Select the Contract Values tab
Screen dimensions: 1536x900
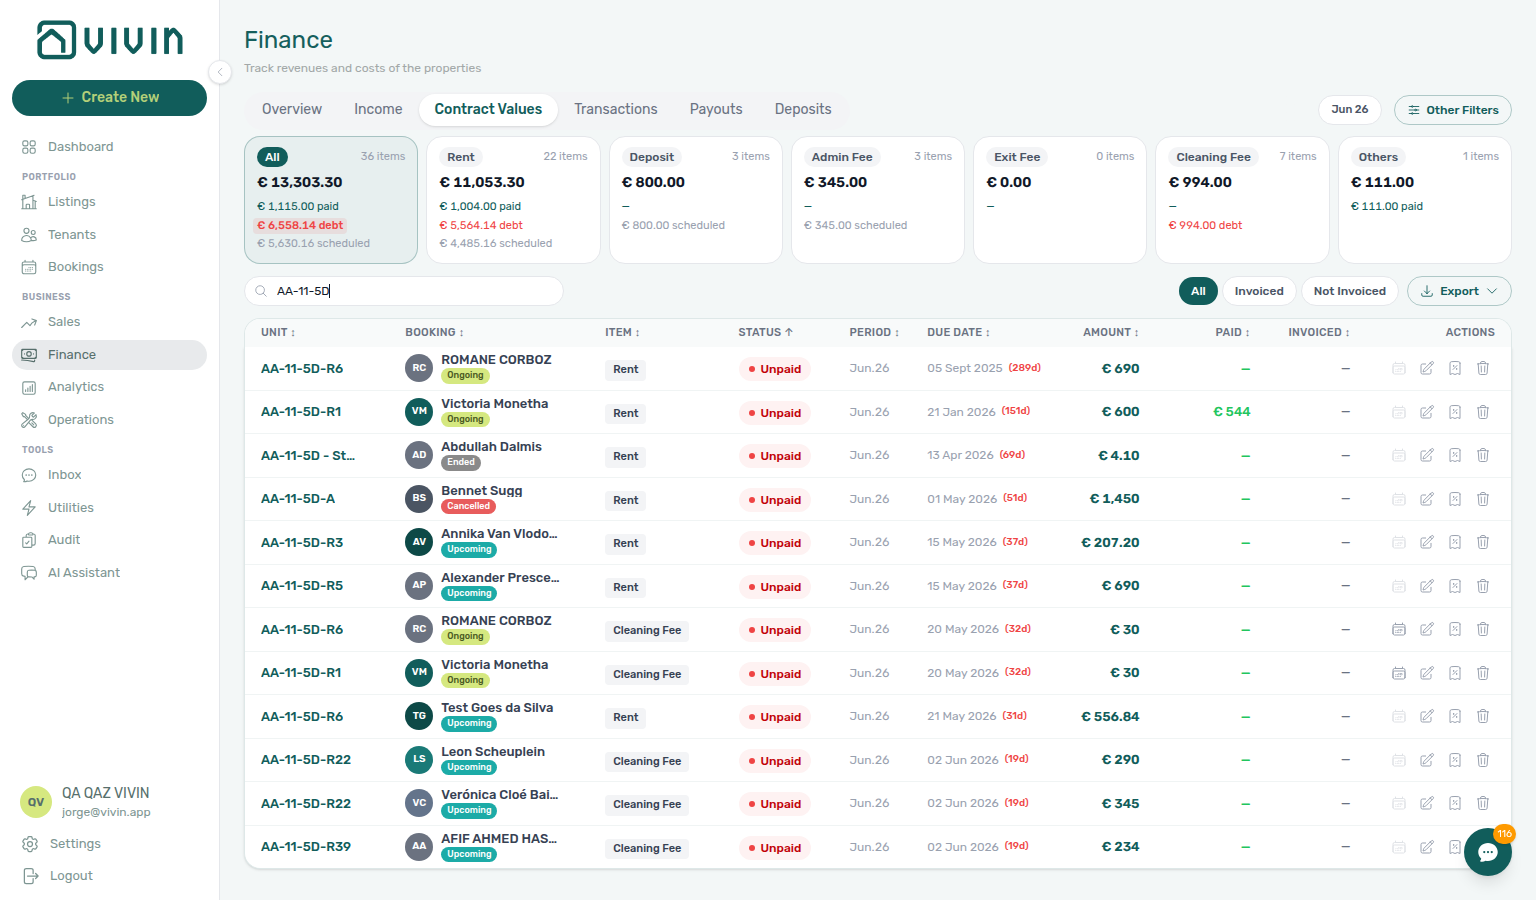(488, 109)
